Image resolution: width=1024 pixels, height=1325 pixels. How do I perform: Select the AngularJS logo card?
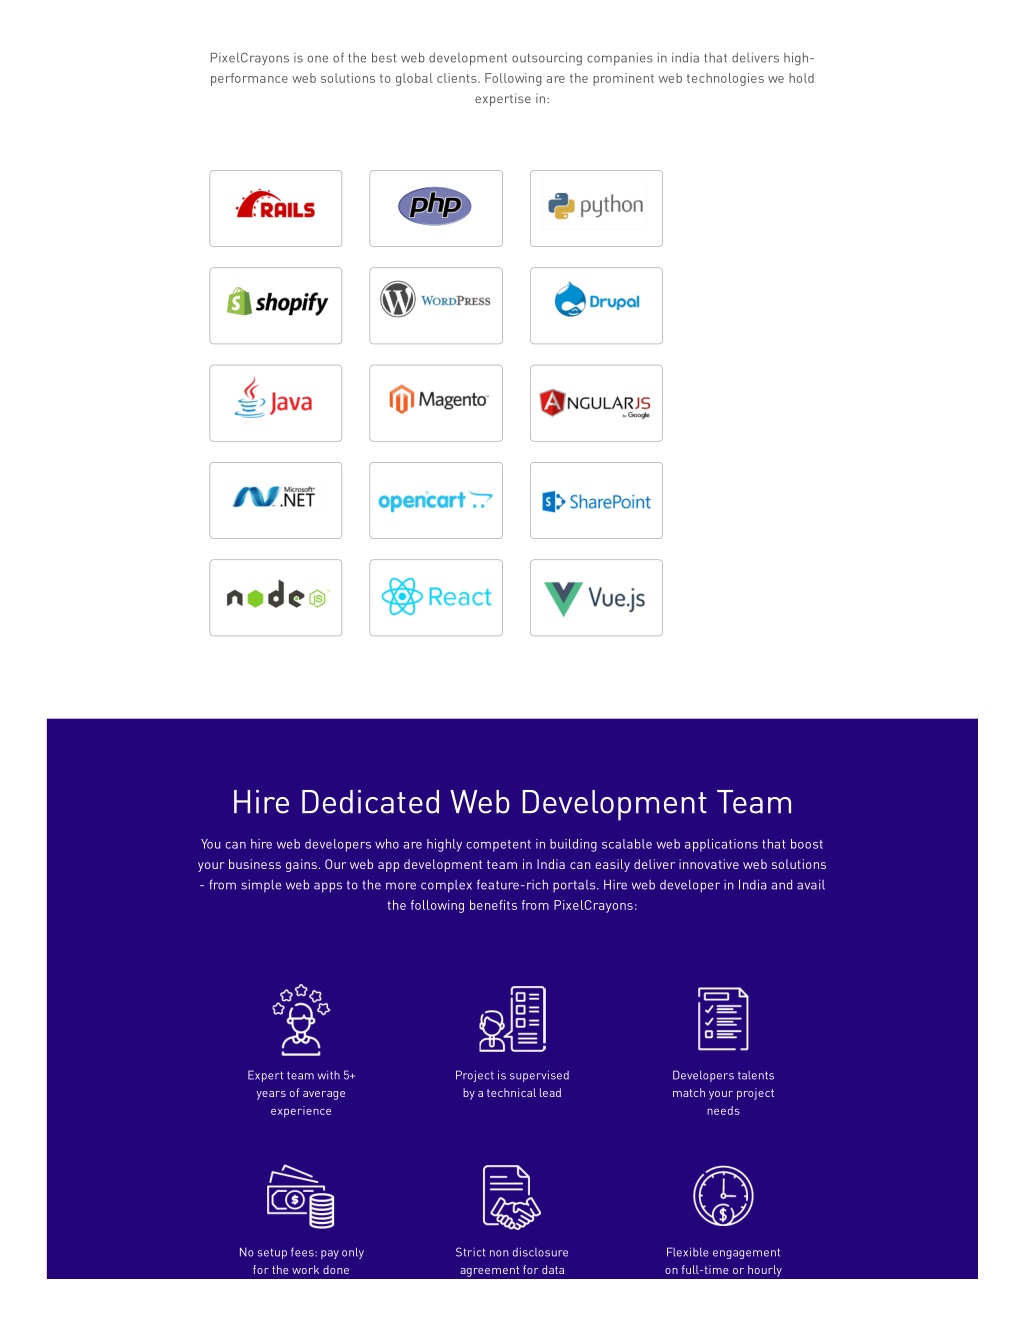click(596, 403)
